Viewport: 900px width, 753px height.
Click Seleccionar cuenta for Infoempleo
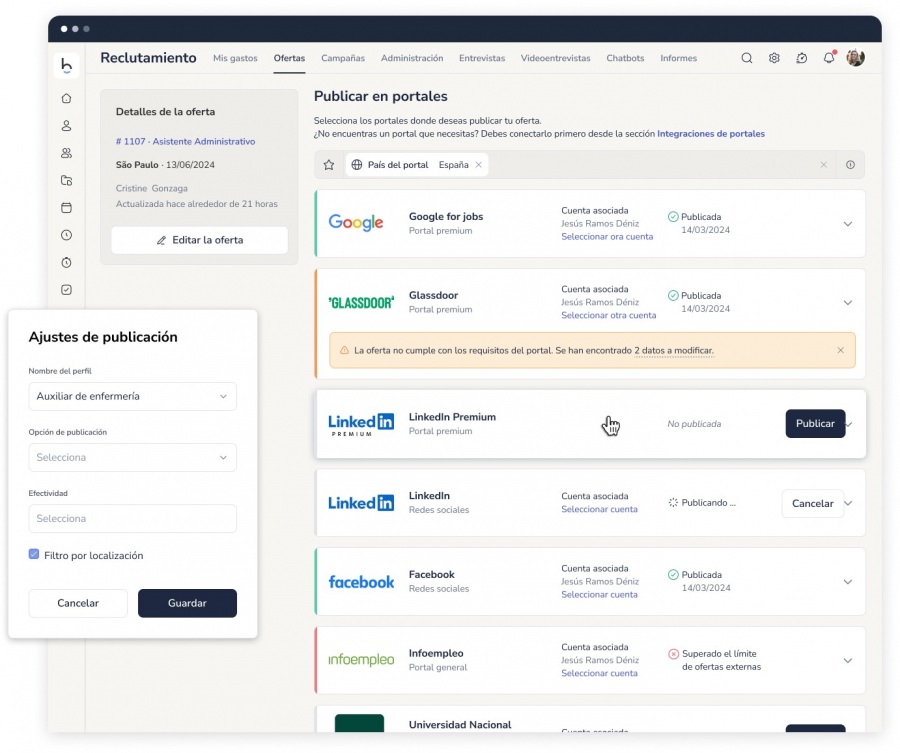599,673
